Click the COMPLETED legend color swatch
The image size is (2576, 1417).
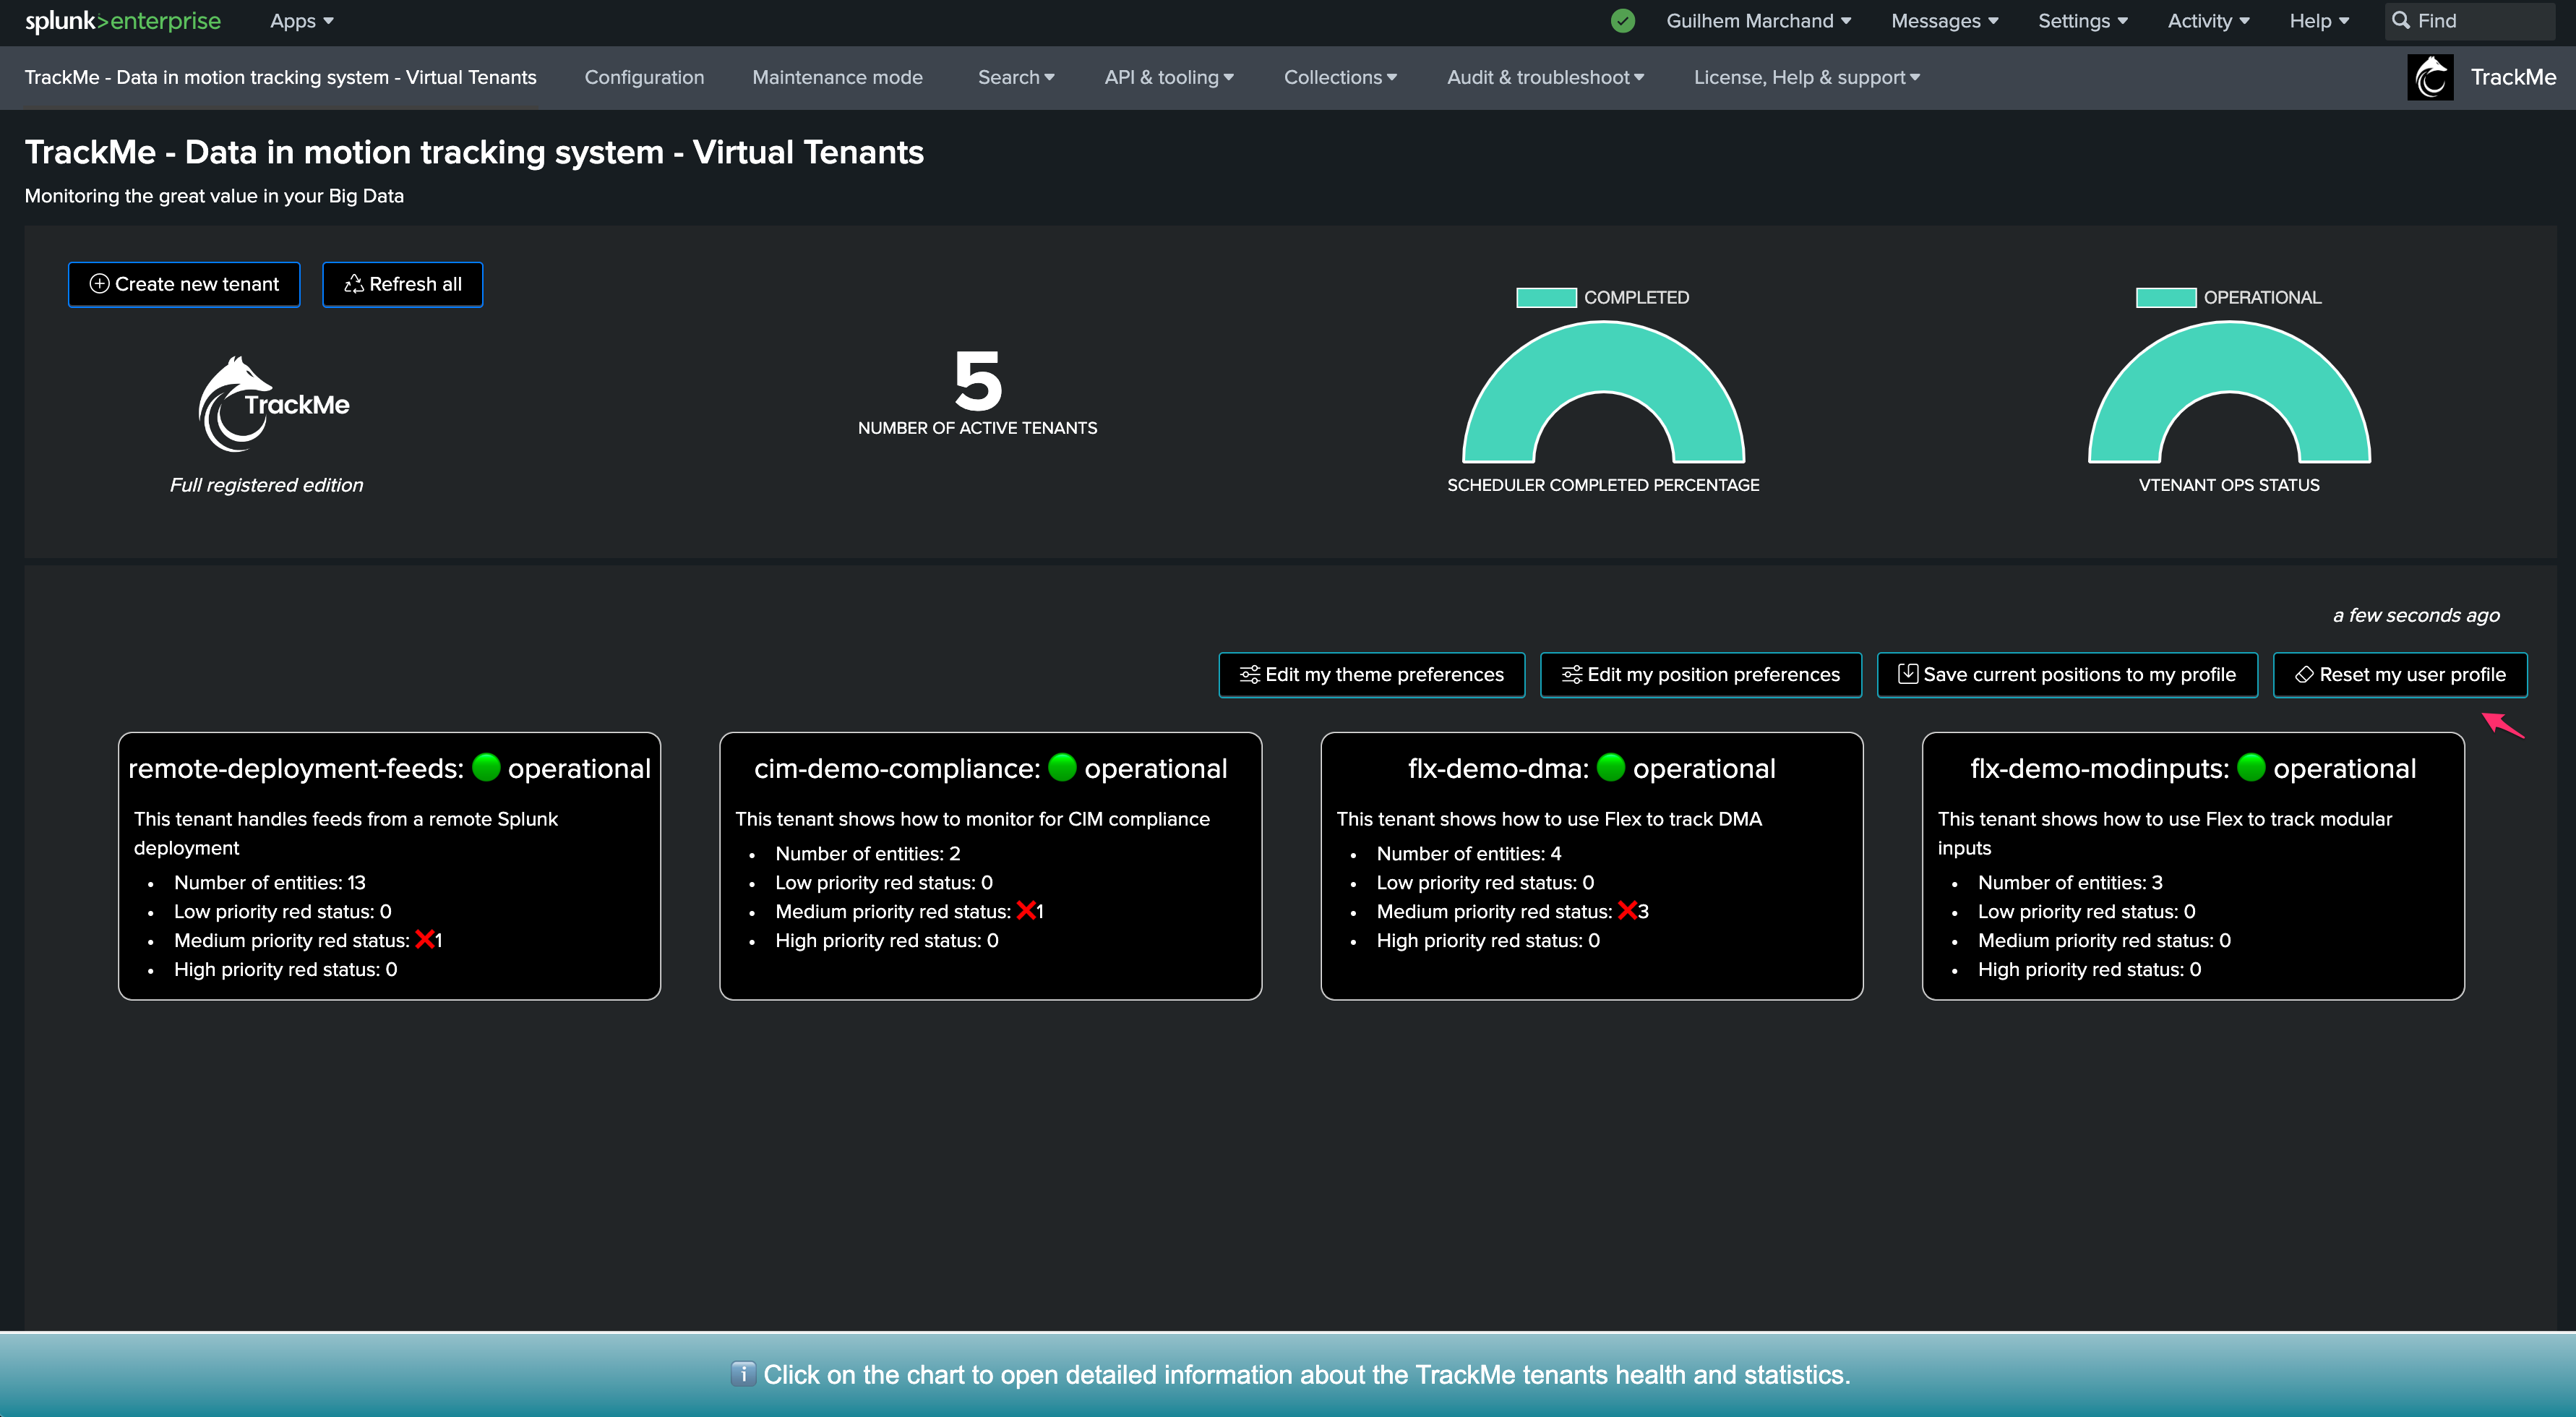pyautogui.click(x=1546, y=297)
